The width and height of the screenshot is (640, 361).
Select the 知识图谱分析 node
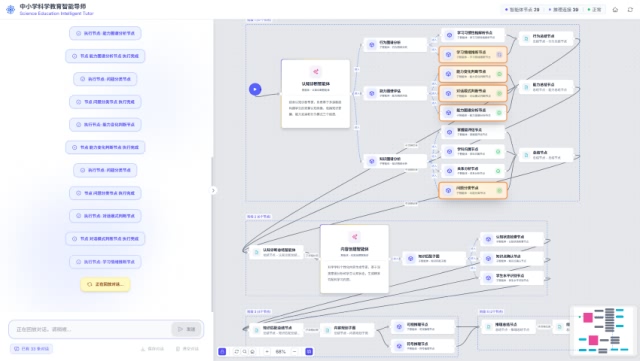(x=395, y=161)
